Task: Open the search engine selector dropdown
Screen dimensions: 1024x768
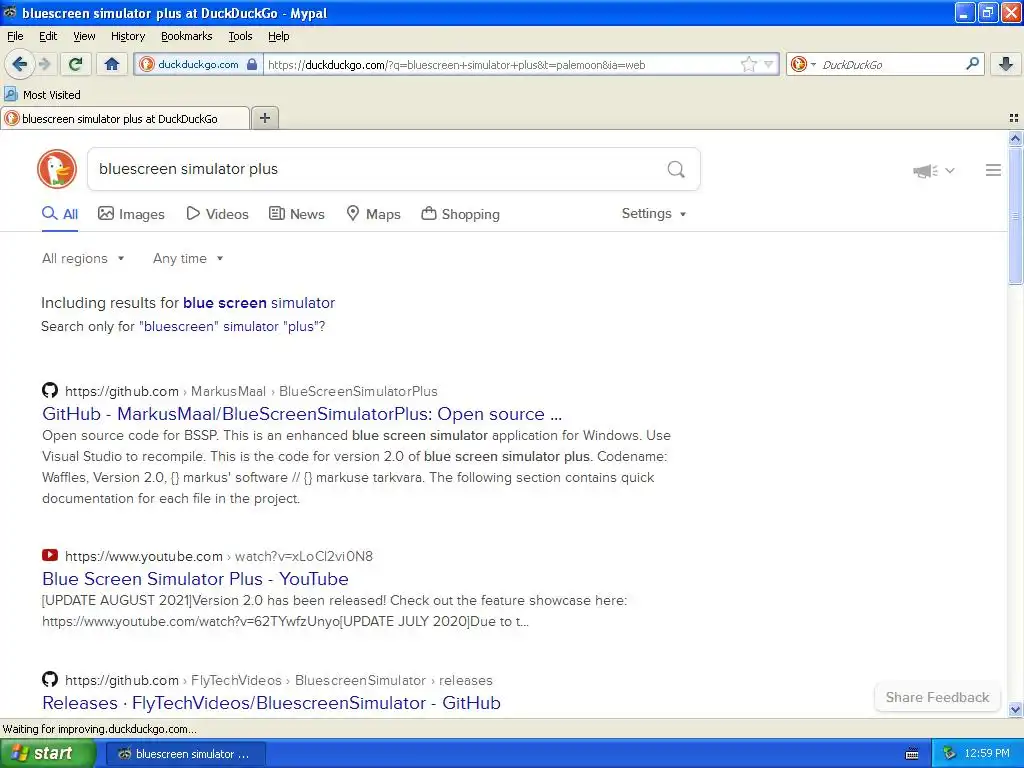Action: (x=803, y=64)
